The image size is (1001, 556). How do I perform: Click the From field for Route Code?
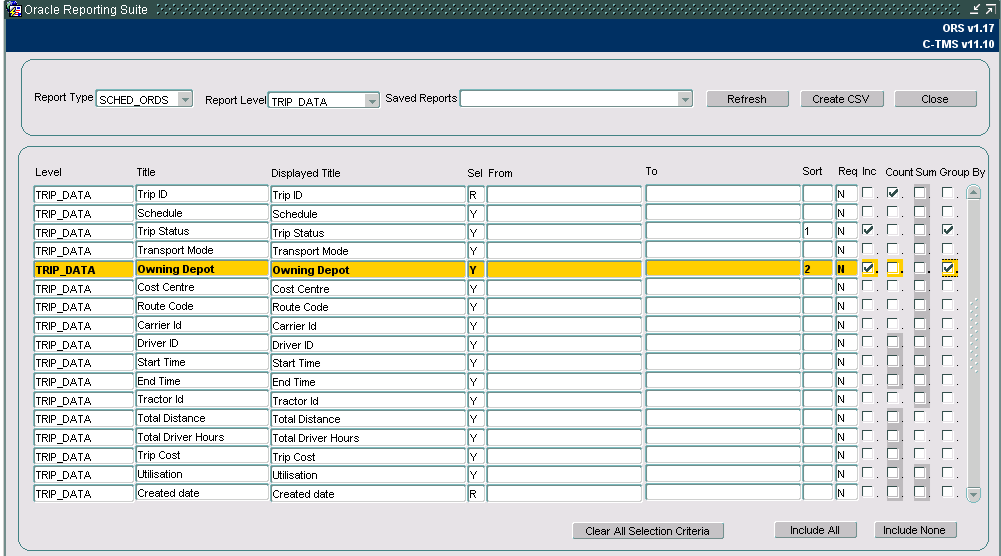pyautogui.click(x=564, y=306)
